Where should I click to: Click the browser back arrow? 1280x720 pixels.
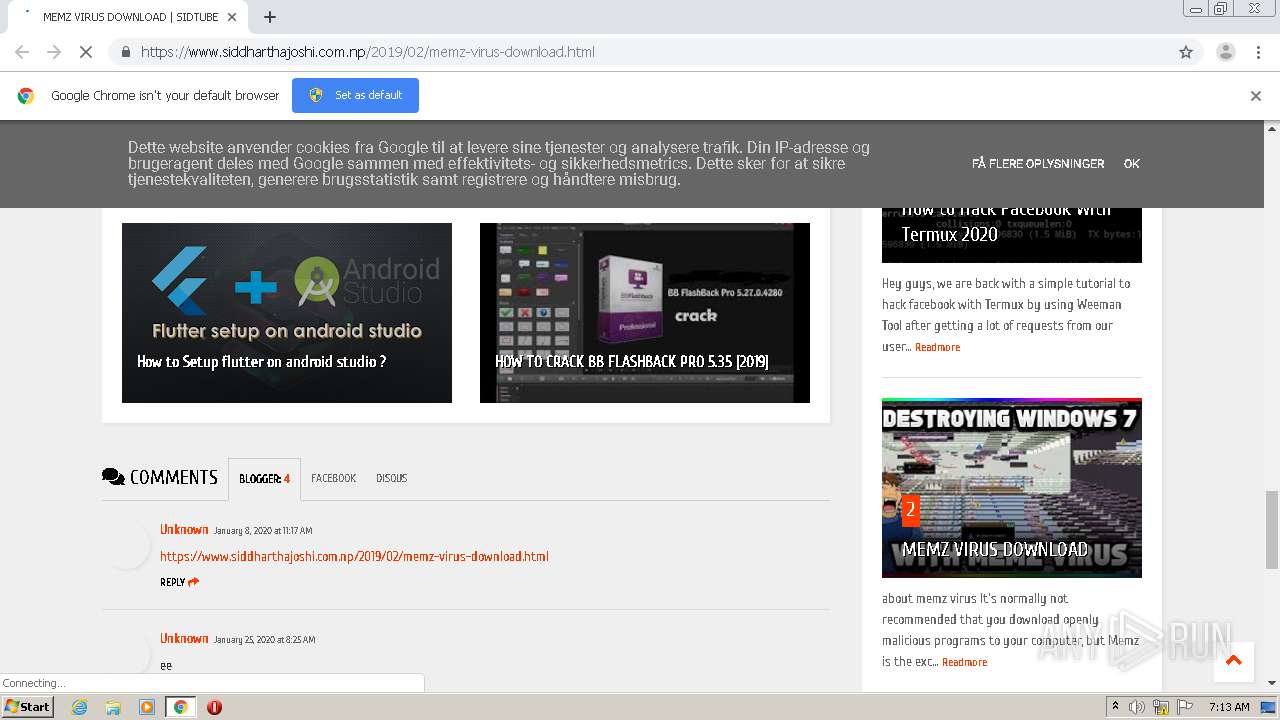pyautogui.click(x=22, y=52)
